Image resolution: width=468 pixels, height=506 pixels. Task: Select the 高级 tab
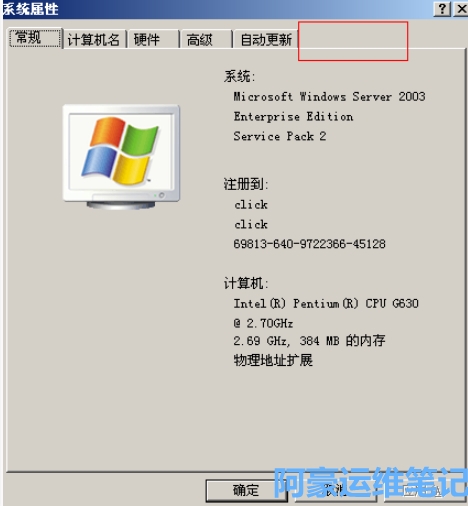click(x=206, y=40)
